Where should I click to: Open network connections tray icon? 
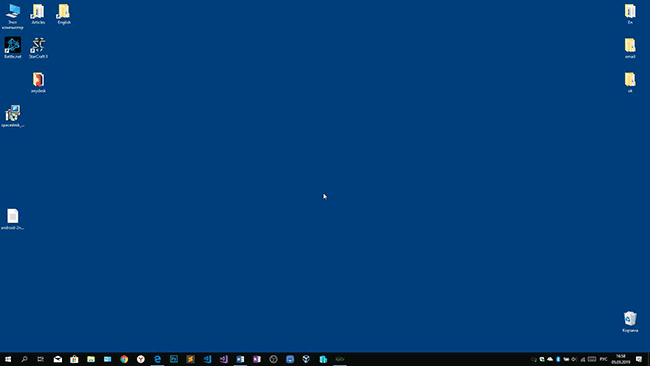pos(582,359)
